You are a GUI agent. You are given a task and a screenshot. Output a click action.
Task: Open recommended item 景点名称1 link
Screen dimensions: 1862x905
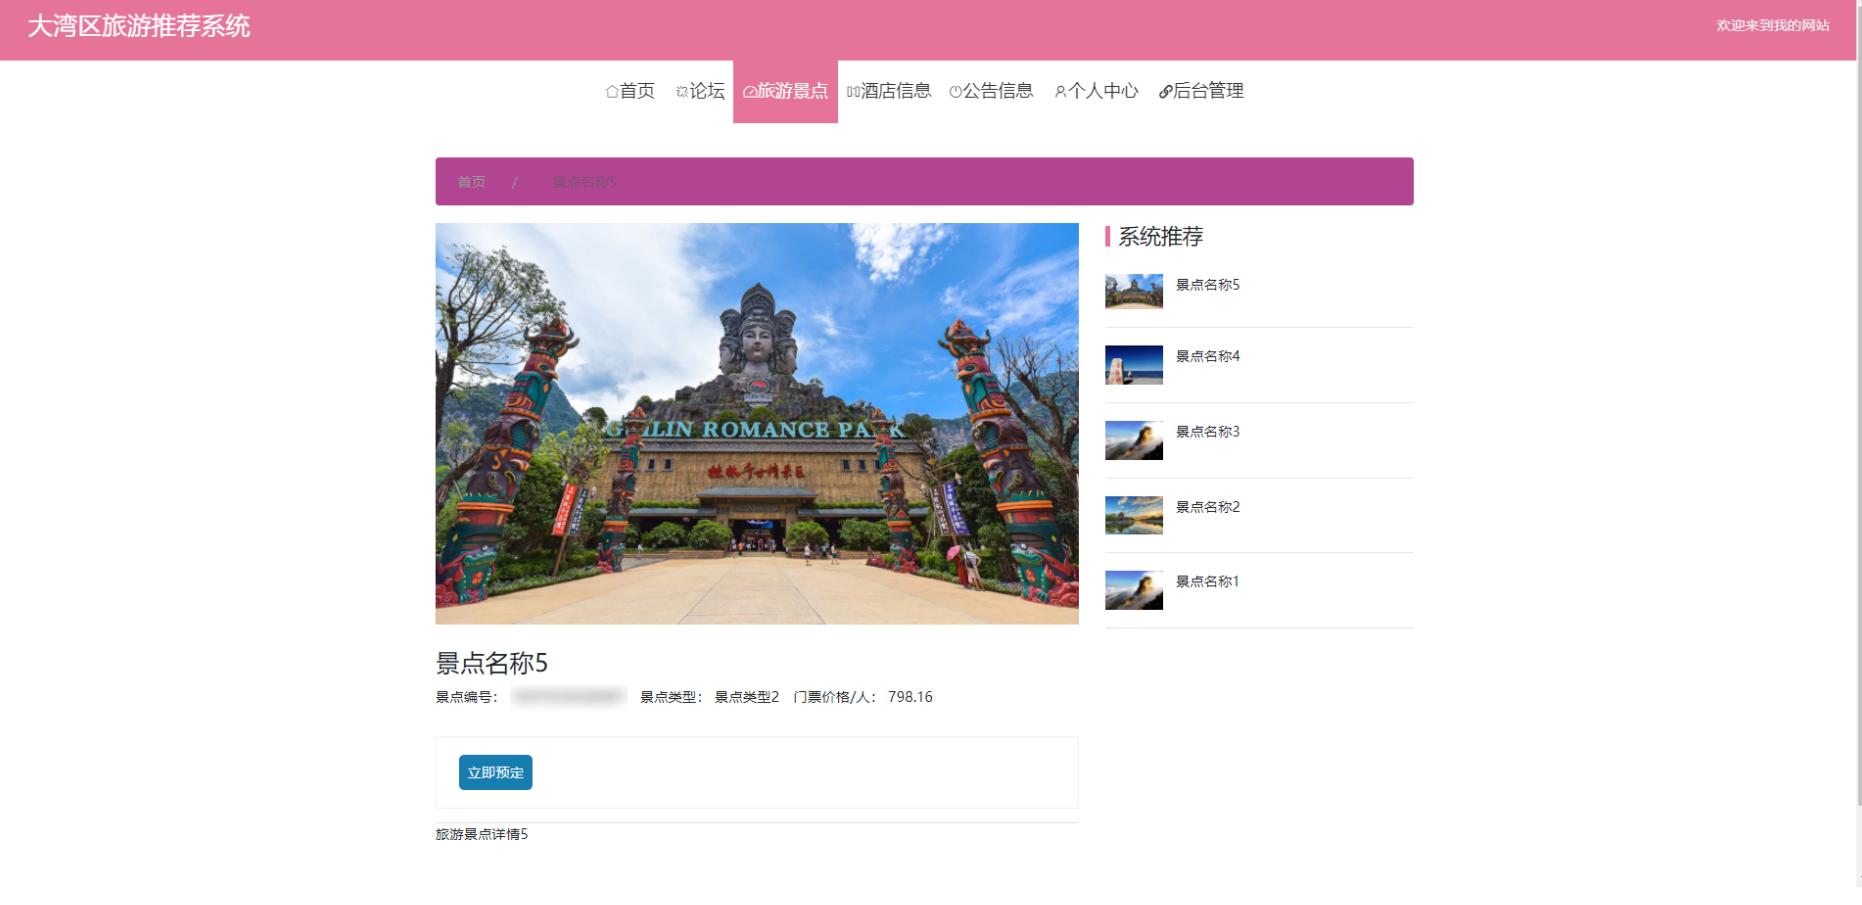click(1207, 582)
